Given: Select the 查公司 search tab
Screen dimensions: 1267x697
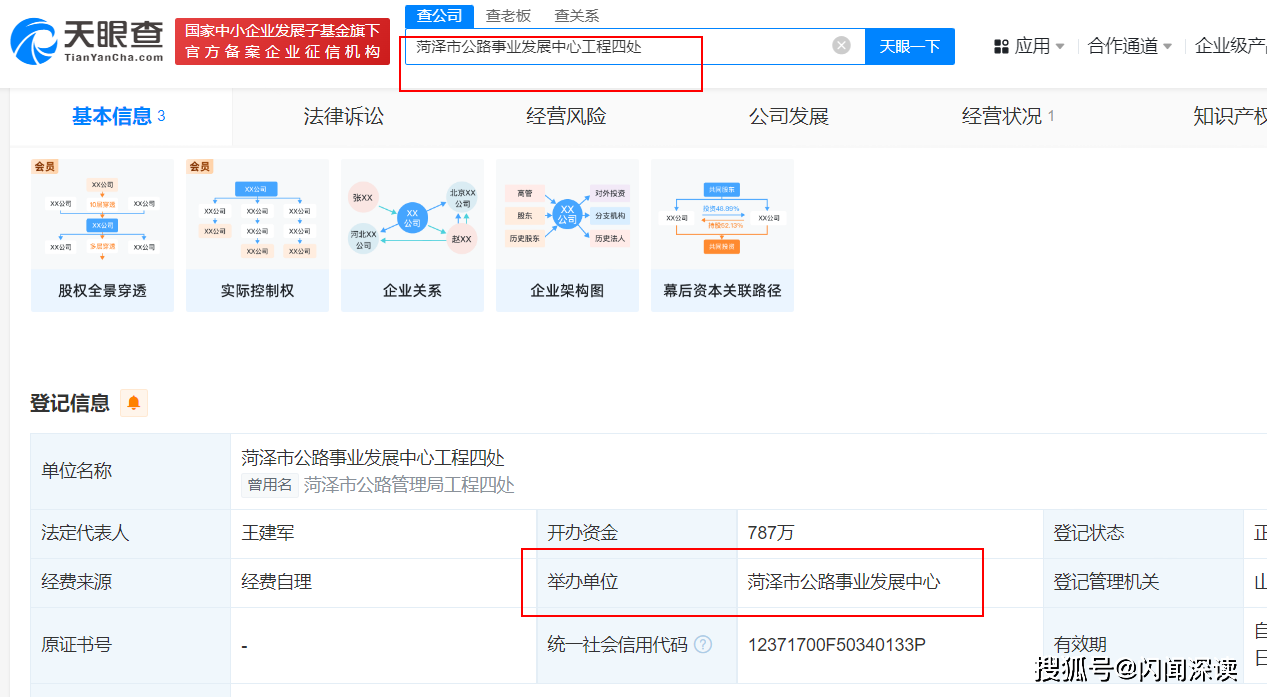Looking at the screenshot, I should 439,16.
